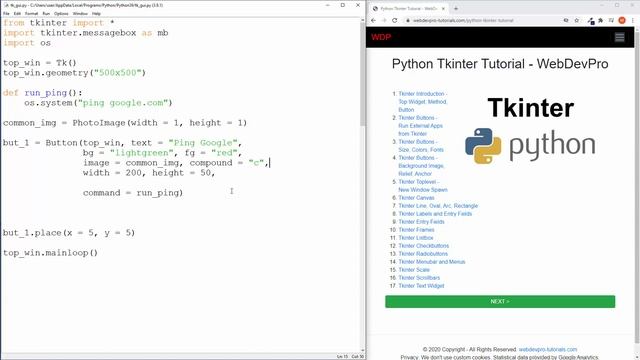Open the Tkinter Scrollbars link
This screenshot has height=360, width=640.
(x=419, y=278)
